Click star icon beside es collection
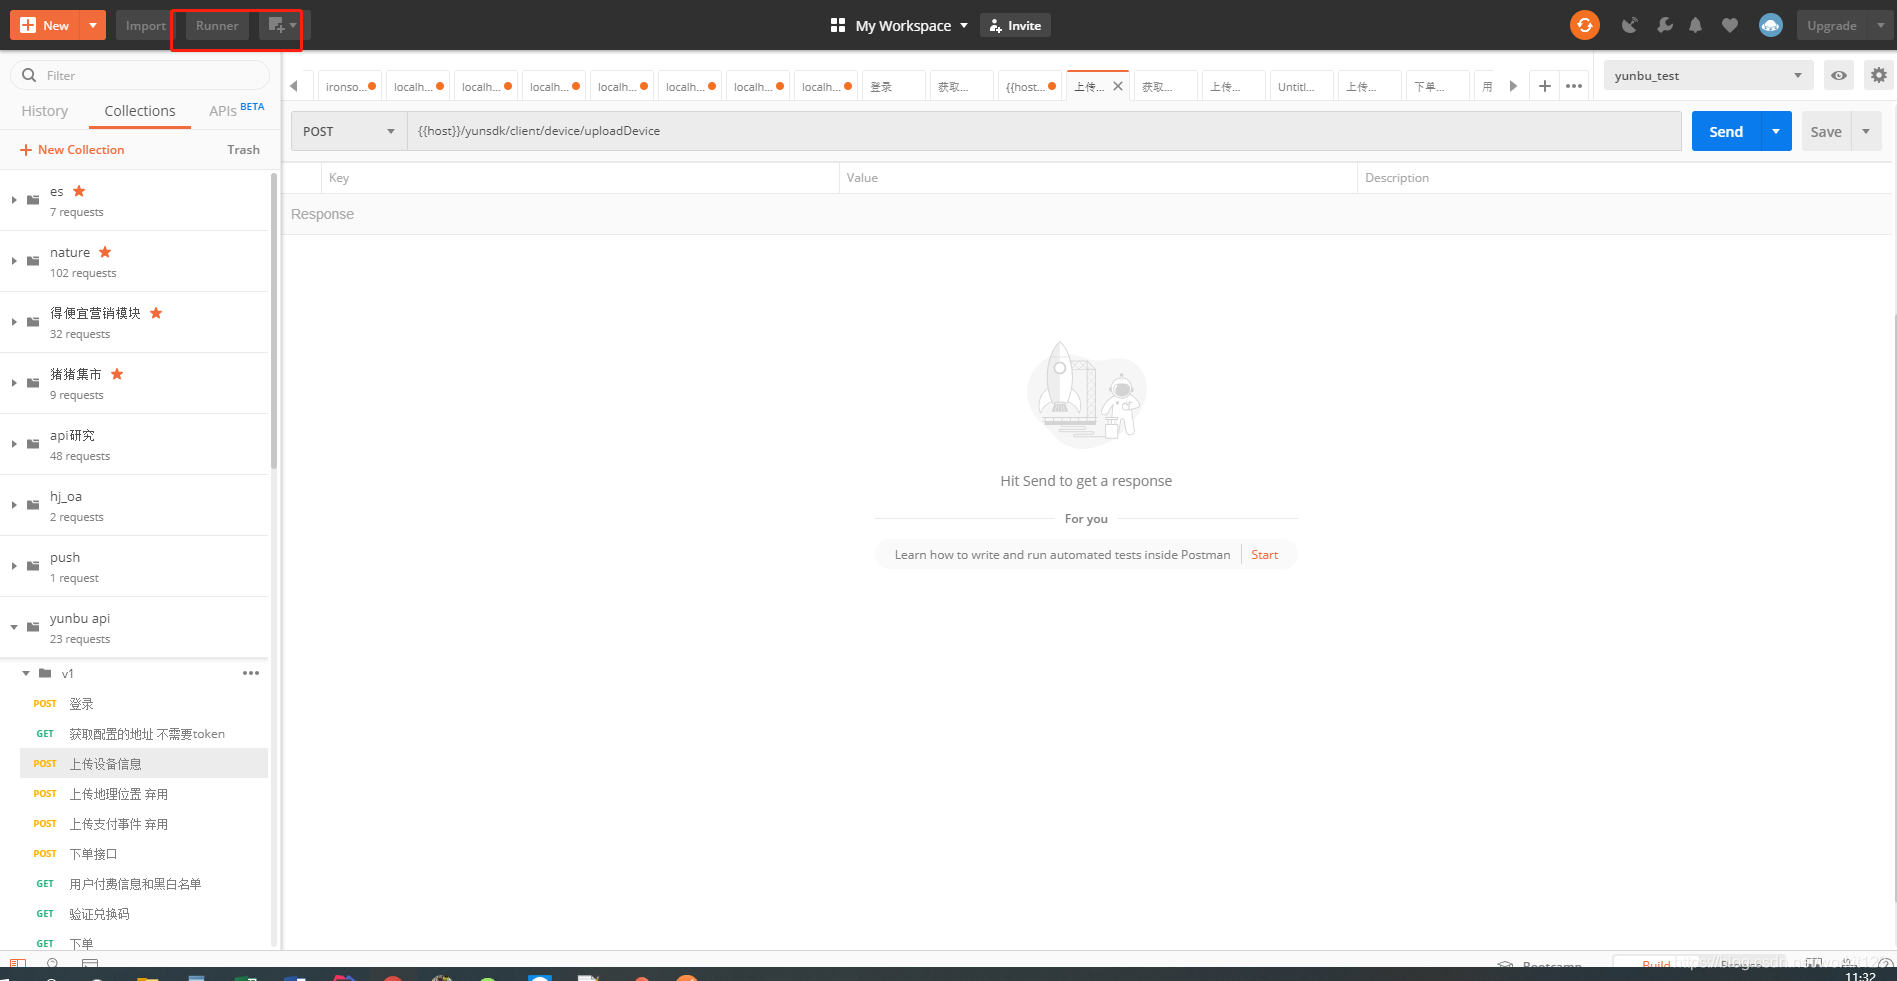The width and height of the screenshot is (1897, 981). [79, 191]
